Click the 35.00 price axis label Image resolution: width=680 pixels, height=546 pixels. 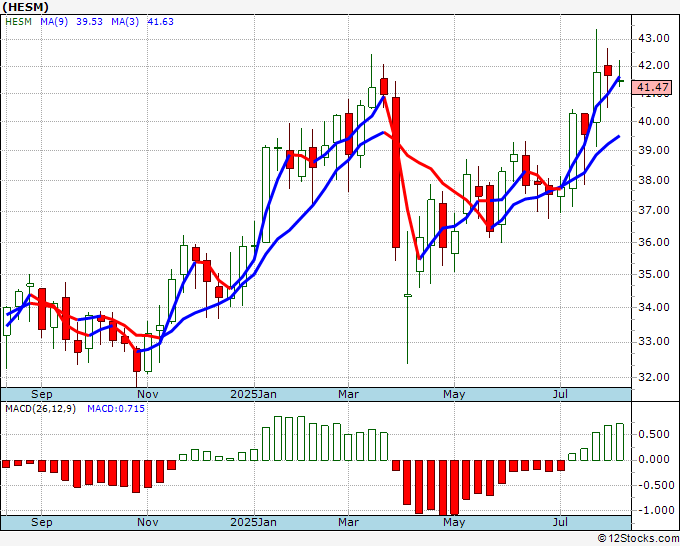654,274
